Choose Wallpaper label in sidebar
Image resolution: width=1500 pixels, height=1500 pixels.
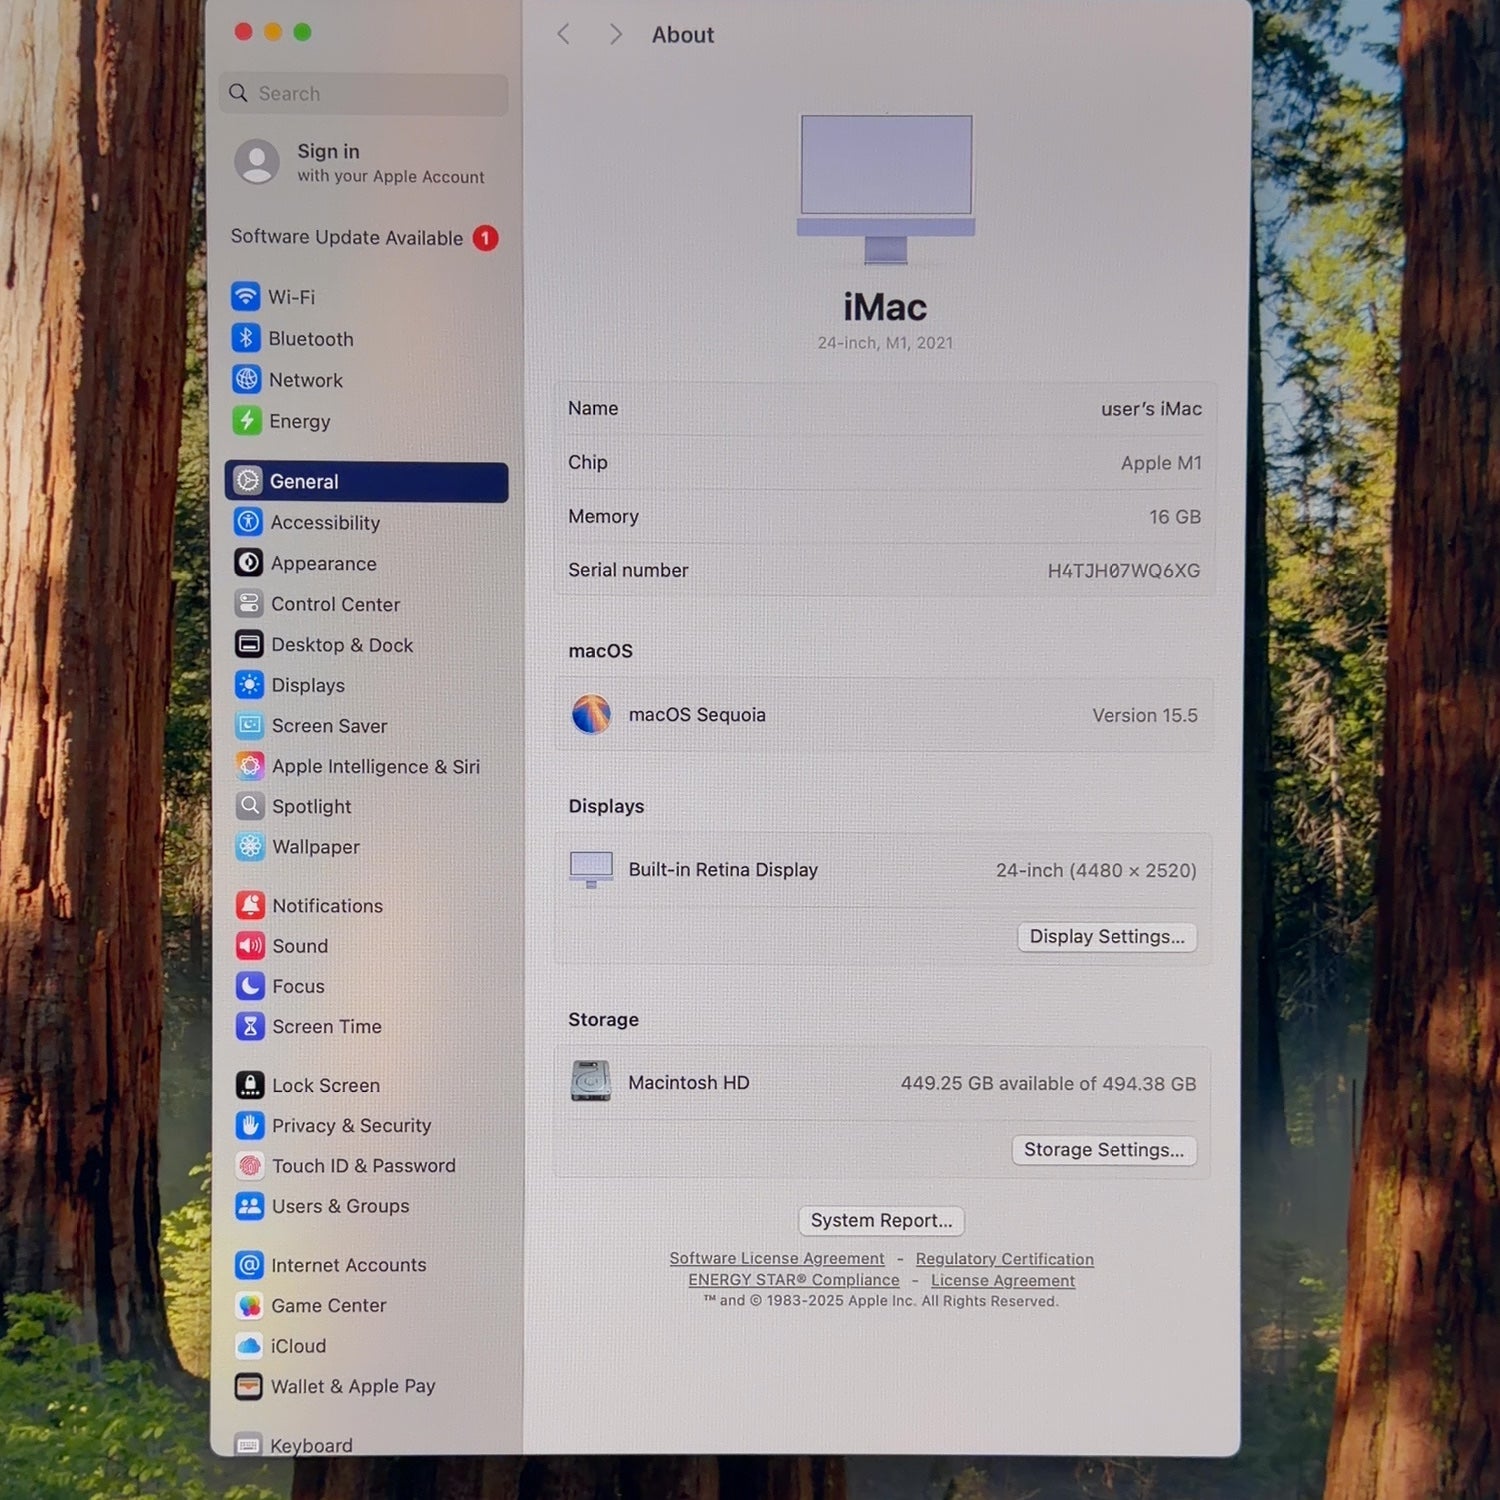[x=316, y=847]
